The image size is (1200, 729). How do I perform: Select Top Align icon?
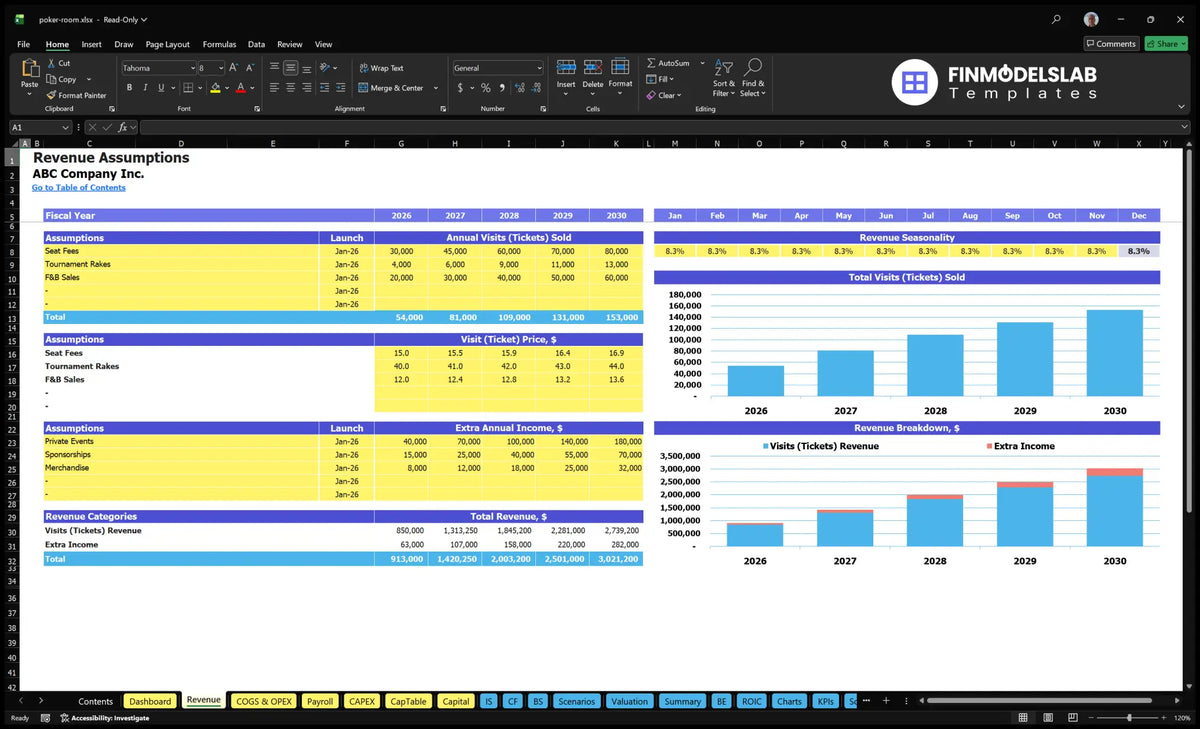click(x=274, y=68)
